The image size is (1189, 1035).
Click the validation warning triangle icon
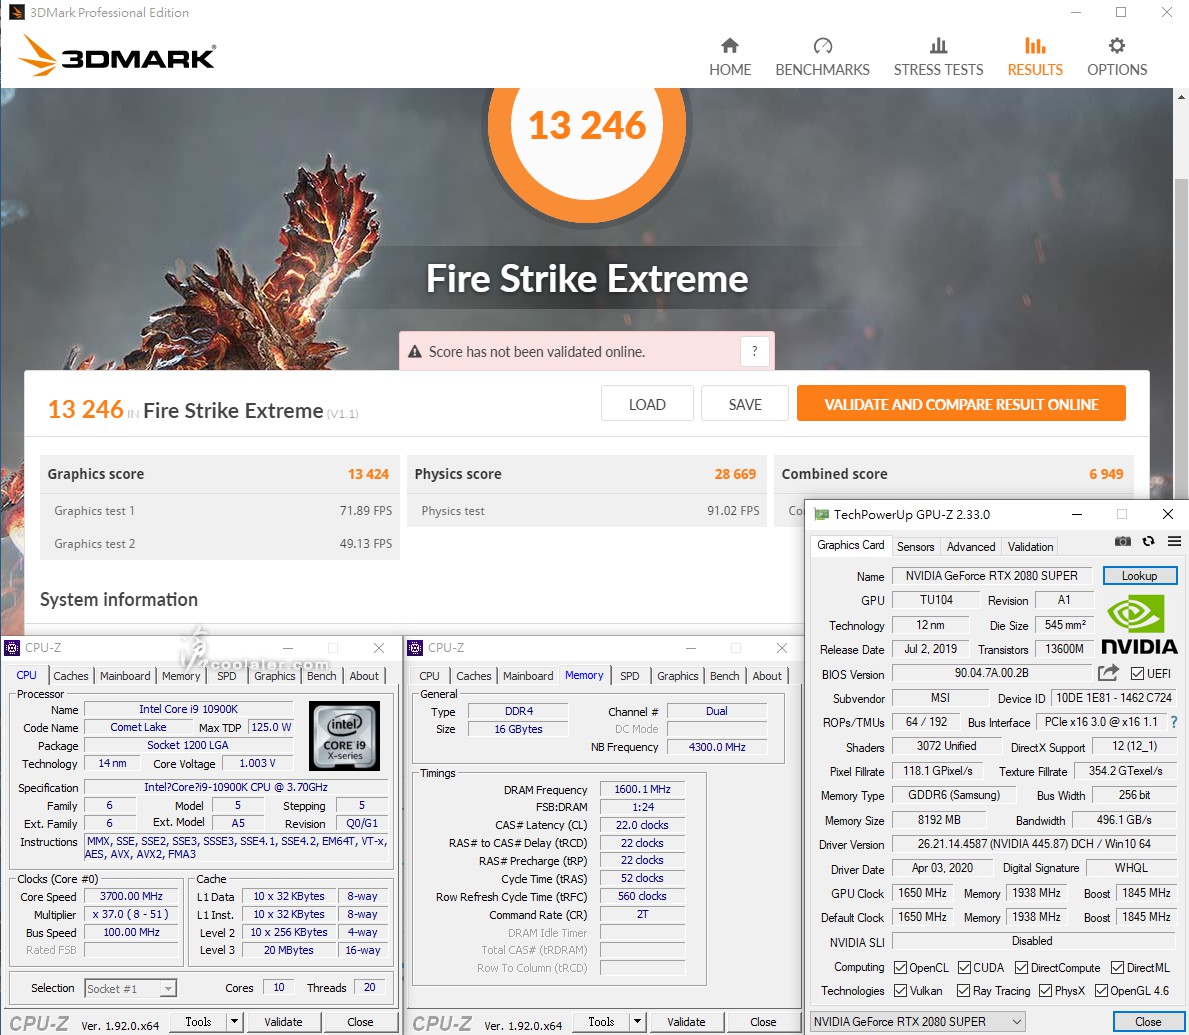coord(415,352)
